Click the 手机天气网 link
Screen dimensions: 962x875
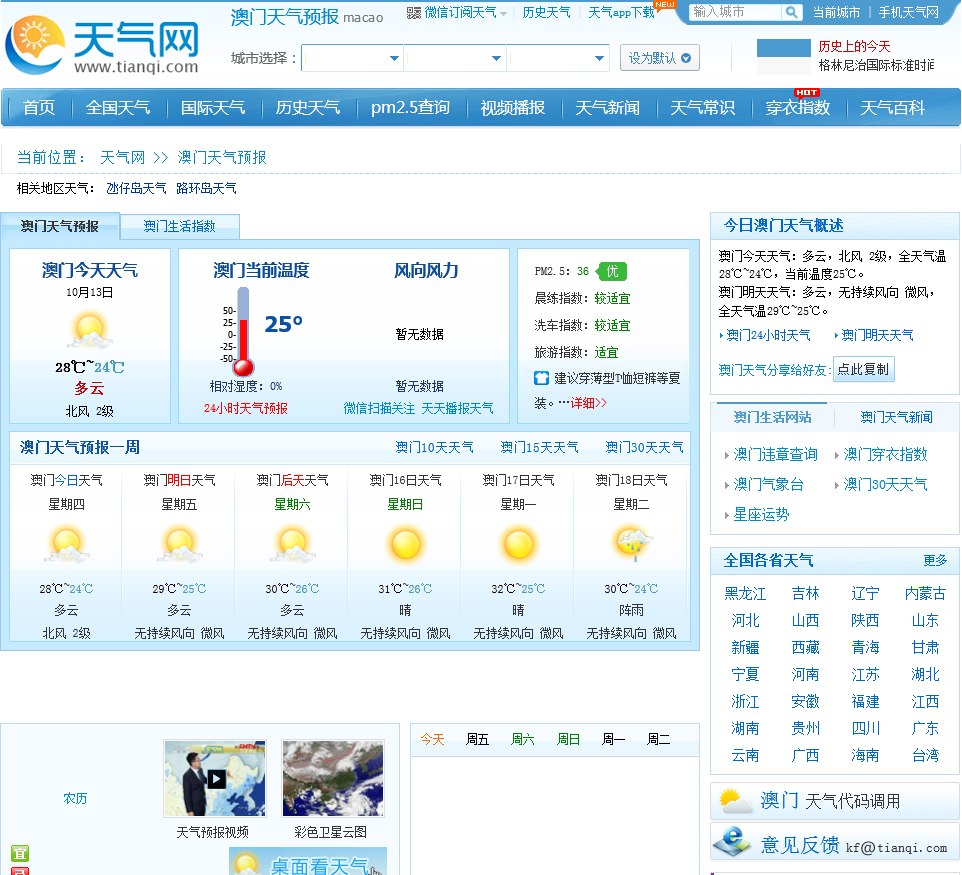[909, 12]
